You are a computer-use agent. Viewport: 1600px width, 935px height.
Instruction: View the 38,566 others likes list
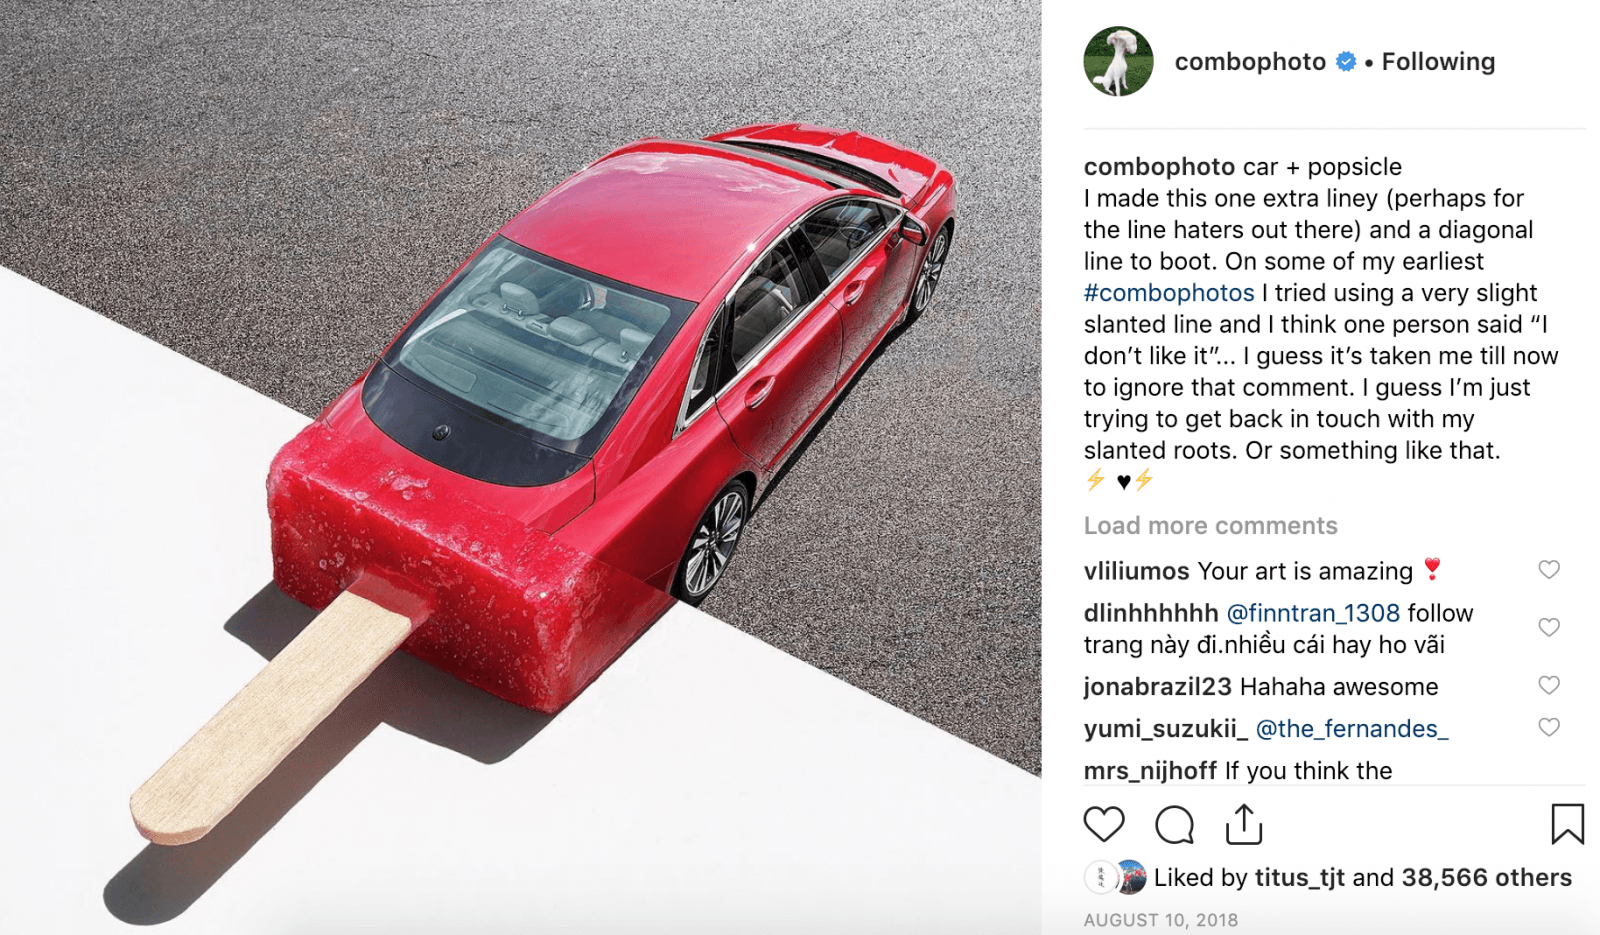[x=1486, y=878]
